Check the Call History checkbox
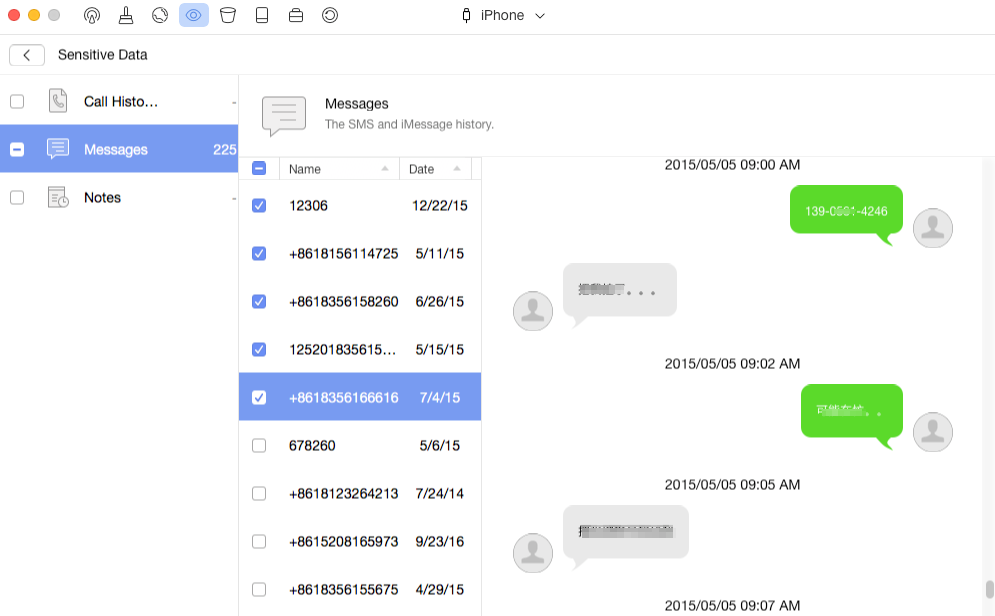 tap(17, 101)
